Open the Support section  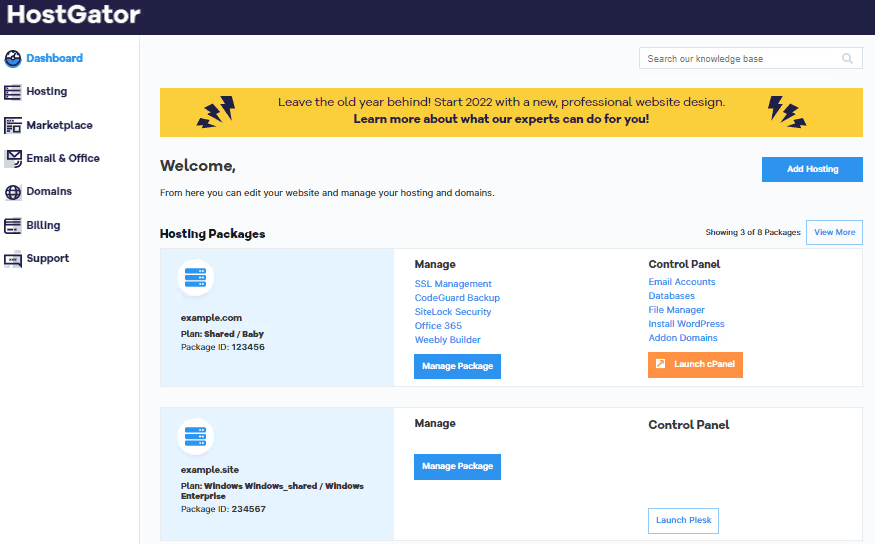[47, 258]
